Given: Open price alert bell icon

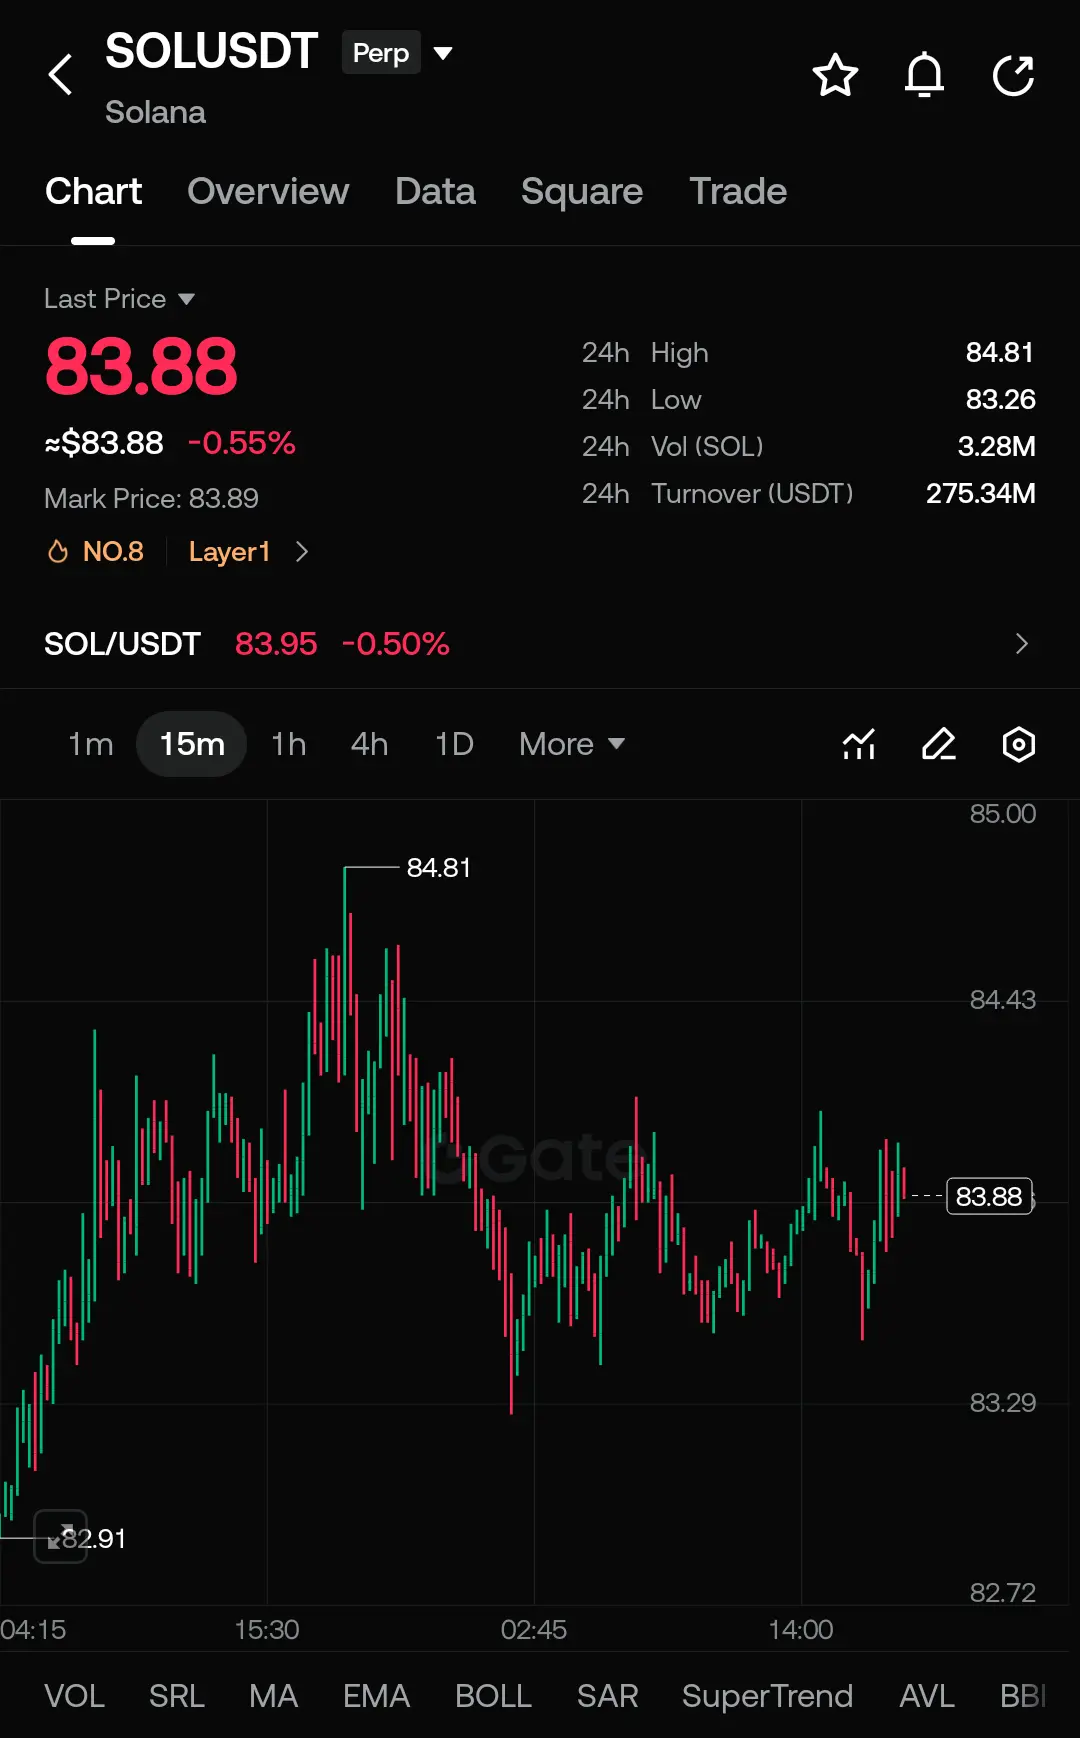Looking at the screenshot, I should pos(924,75).
